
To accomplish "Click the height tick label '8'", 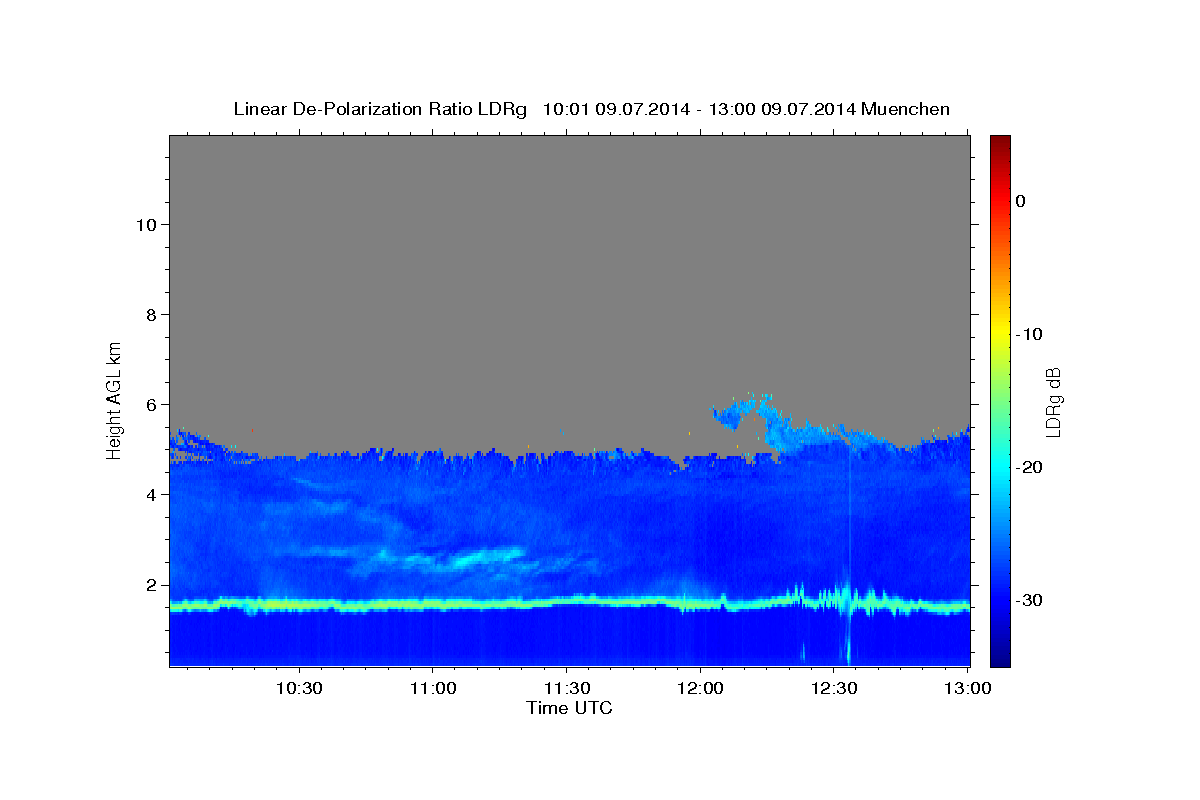I will (x=150, y=314).
